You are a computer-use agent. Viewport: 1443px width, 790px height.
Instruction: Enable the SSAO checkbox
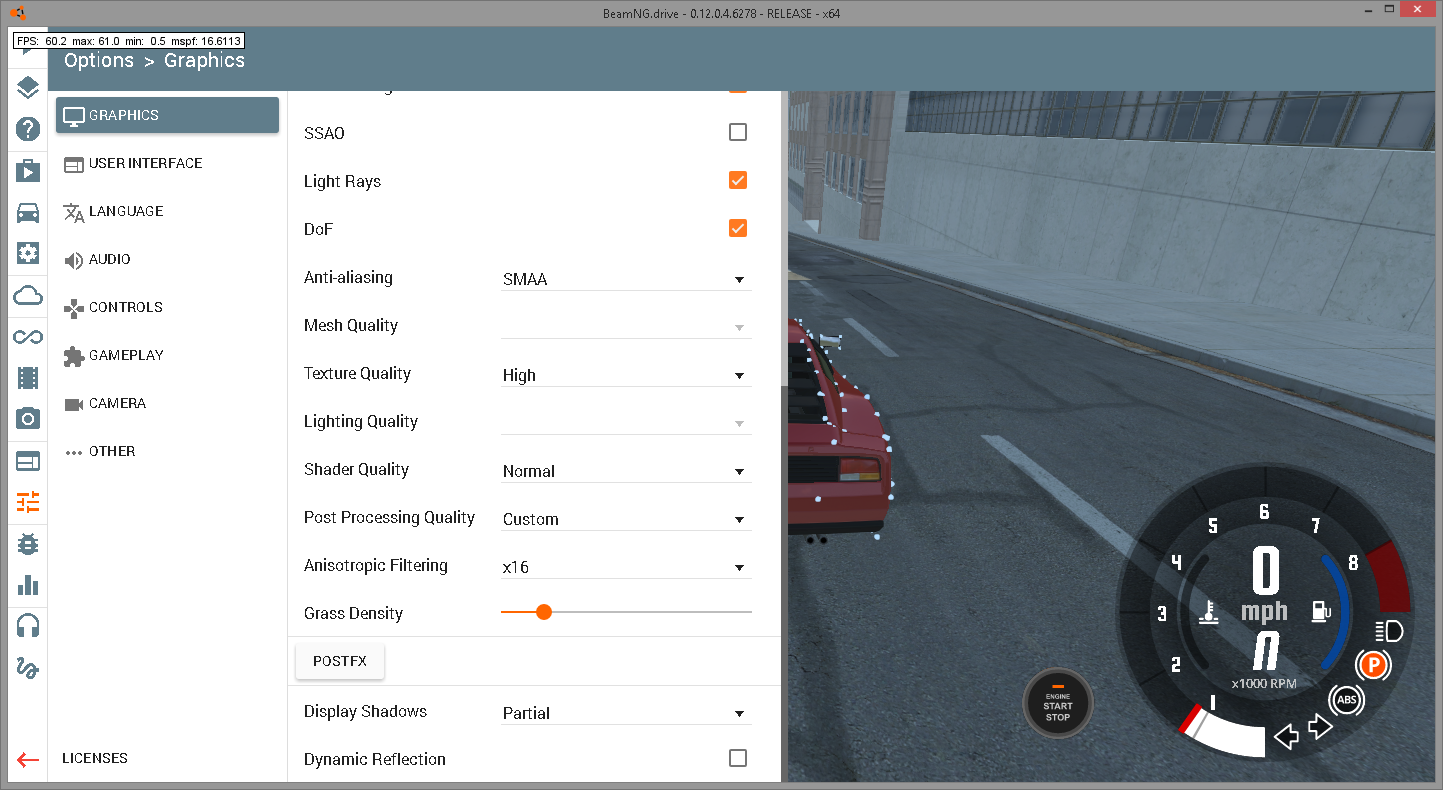[x=738, y=132]
